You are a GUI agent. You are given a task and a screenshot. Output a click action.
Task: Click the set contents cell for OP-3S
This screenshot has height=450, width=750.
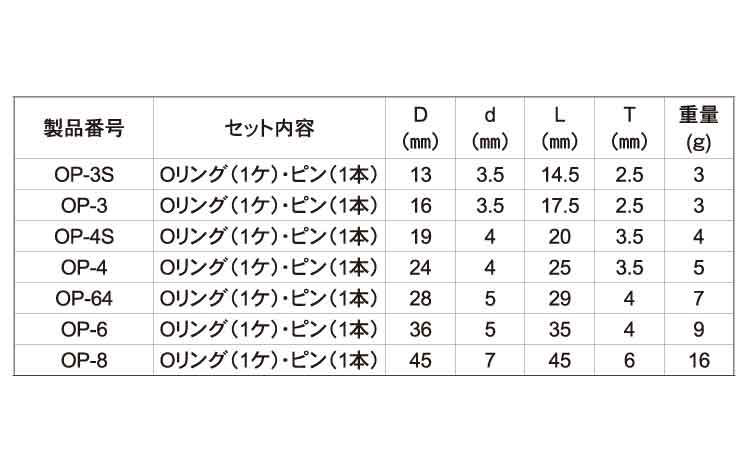(x=269, y=176)
